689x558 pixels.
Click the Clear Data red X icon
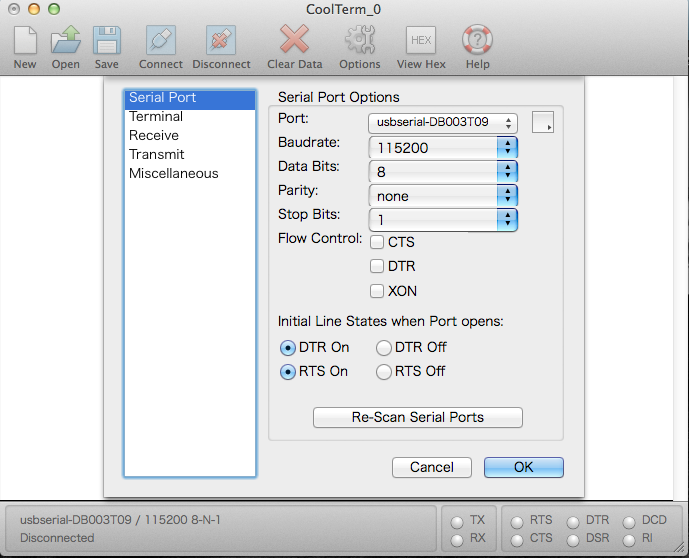294,41
